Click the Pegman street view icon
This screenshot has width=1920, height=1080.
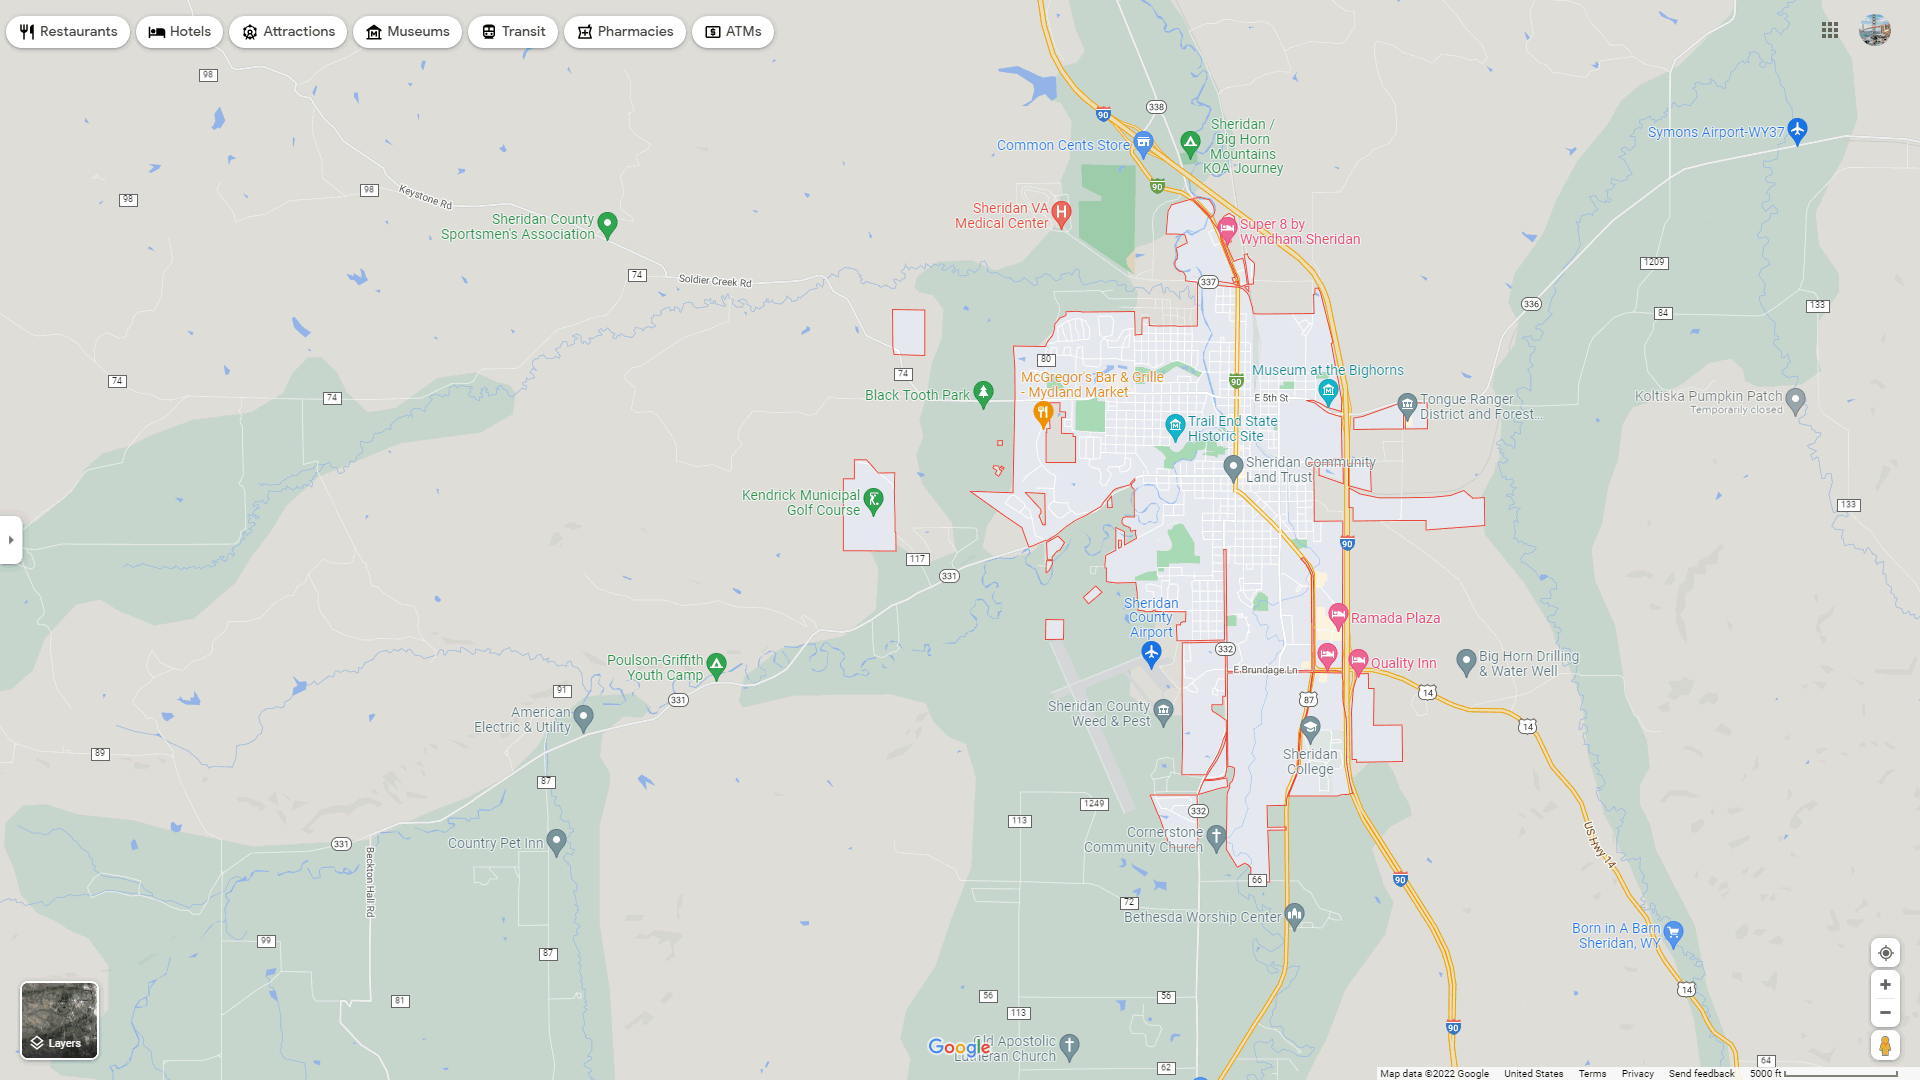point(1886,1044)
